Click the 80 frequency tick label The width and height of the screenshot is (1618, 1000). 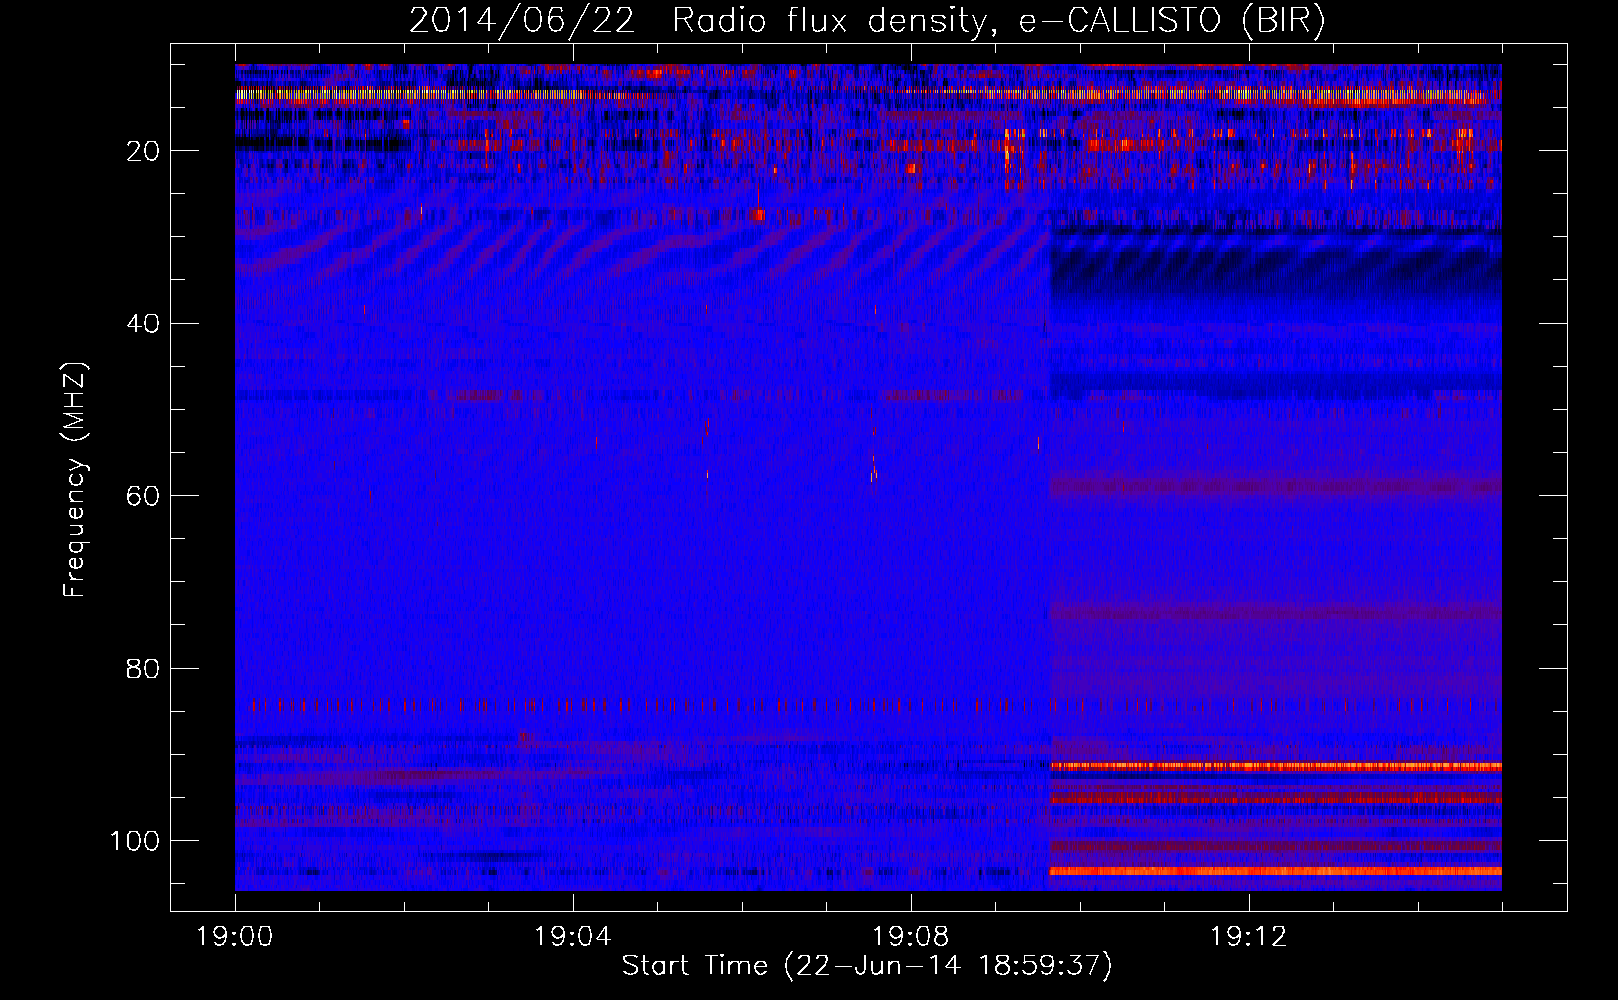(144, 668)
